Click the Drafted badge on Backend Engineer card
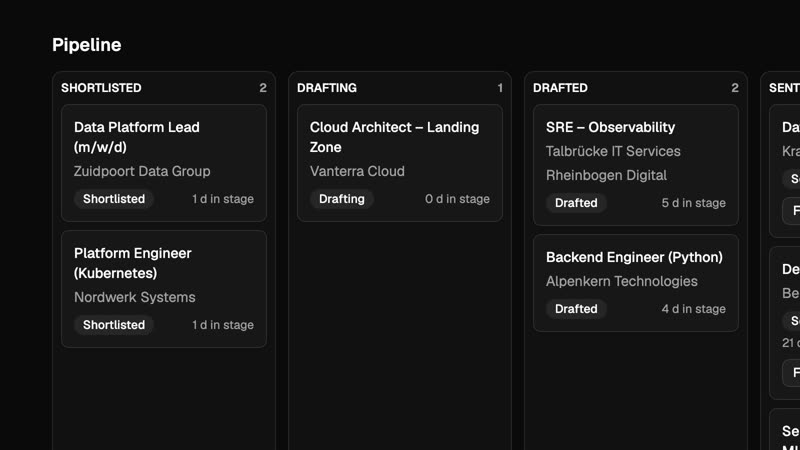 576,309
